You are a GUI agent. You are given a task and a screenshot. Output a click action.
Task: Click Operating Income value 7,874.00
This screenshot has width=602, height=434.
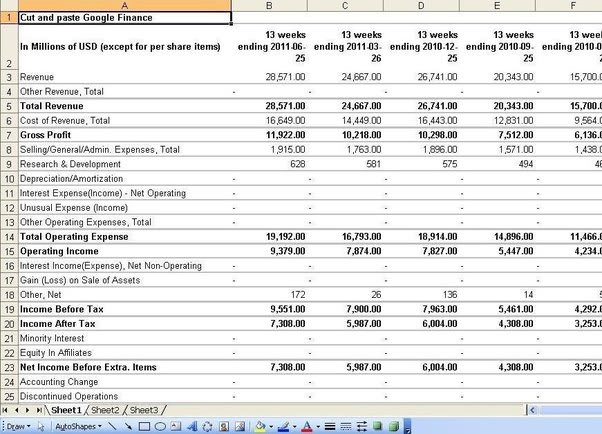tap(345, 251)
